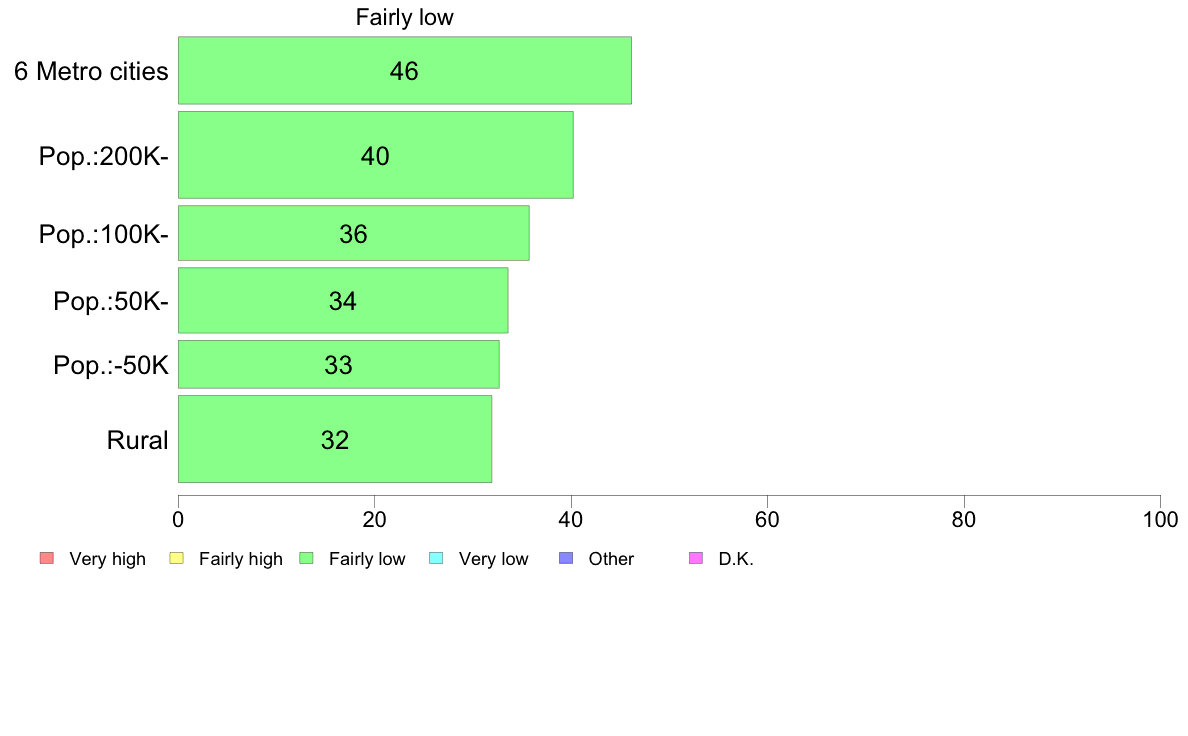This screenshot has width=1188, height=736.
Task: Select the 6 Metro cities bar
Action: tap(405, 70)
